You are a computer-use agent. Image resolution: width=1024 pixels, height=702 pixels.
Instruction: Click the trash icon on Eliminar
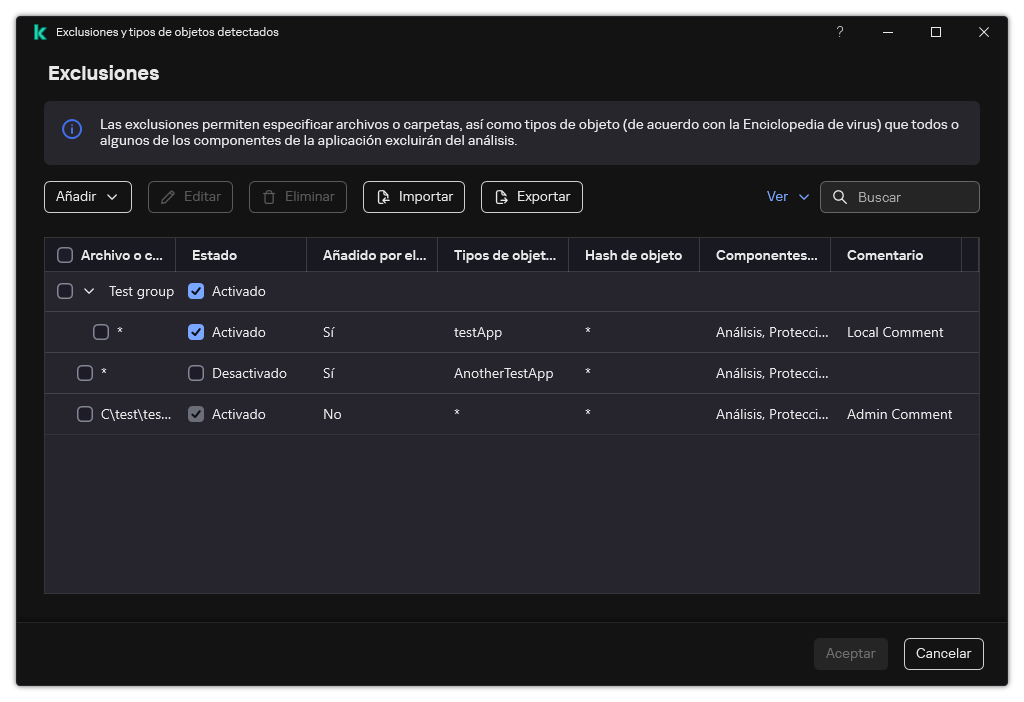269,197
